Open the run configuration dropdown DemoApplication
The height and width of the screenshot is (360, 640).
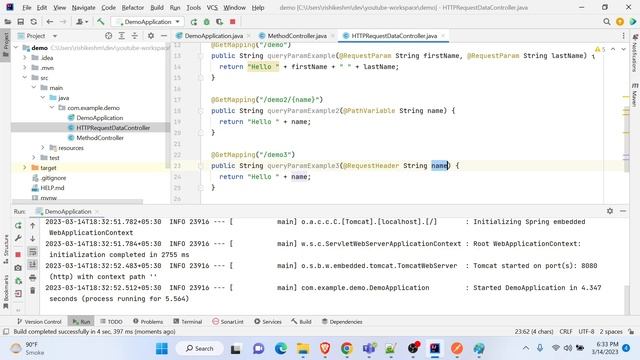coord(148,22)
